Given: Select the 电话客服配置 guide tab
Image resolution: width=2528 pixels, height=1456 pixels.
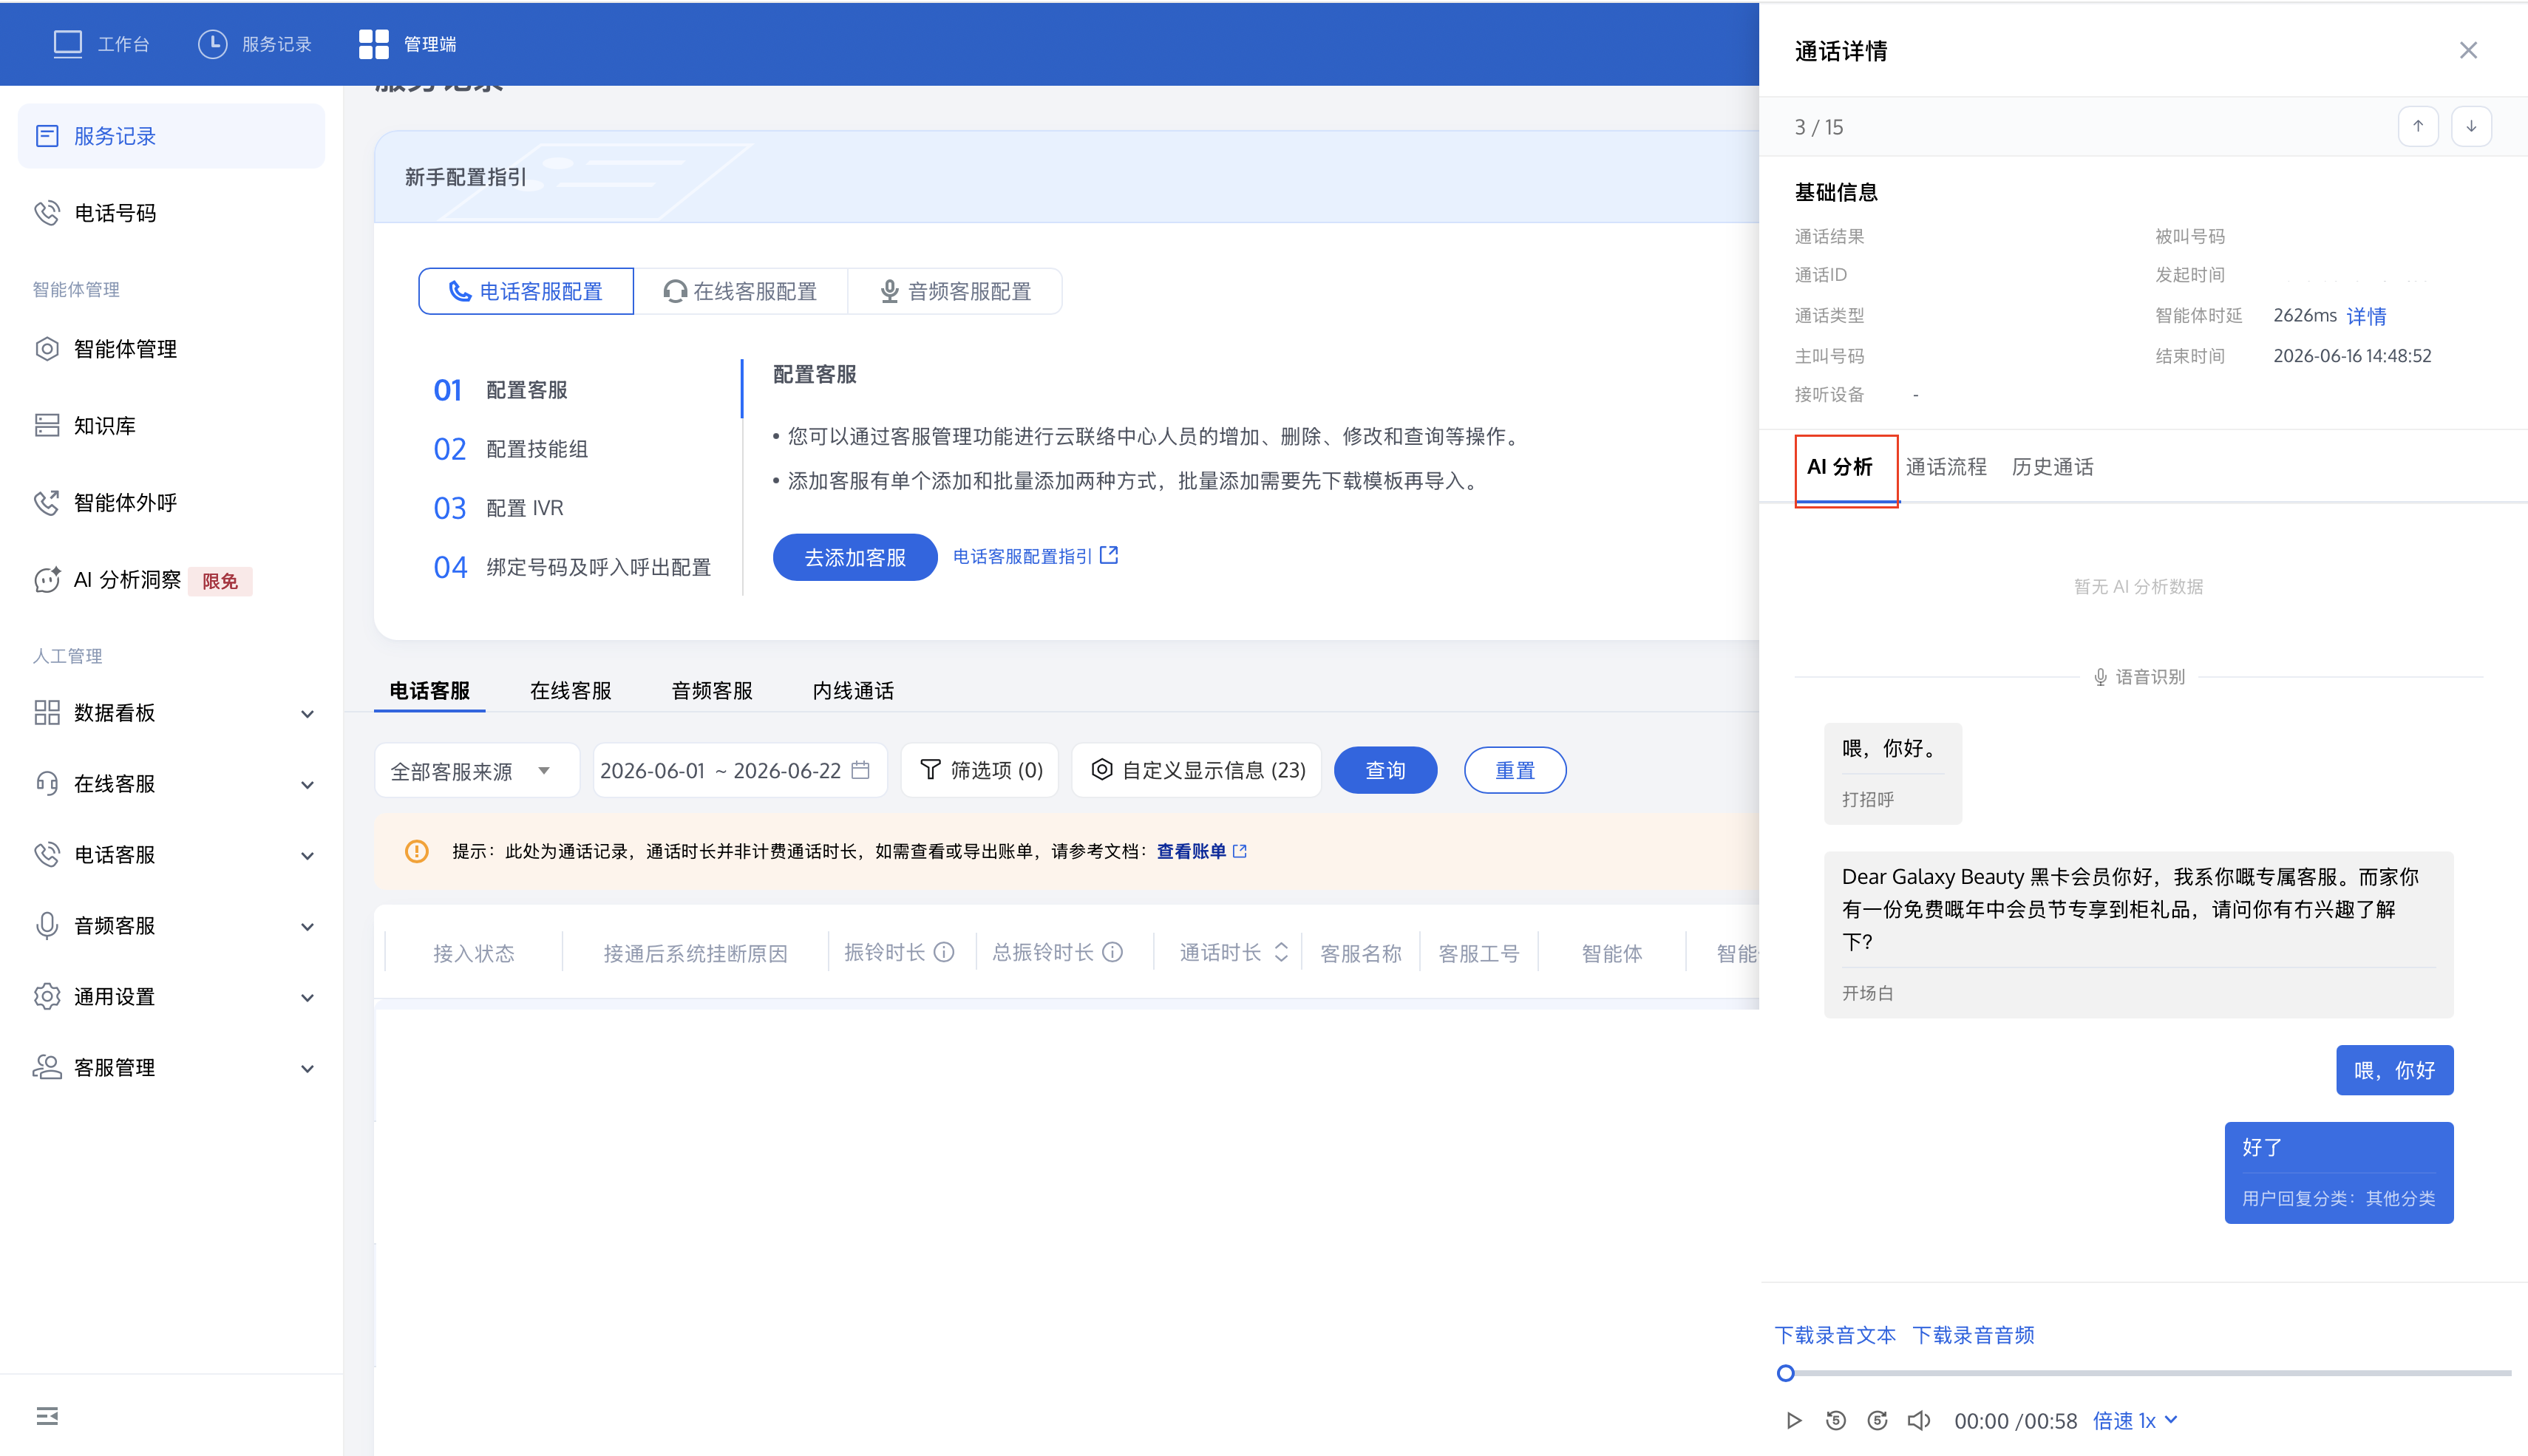Looking at the screenshot, I should (526, 291).
